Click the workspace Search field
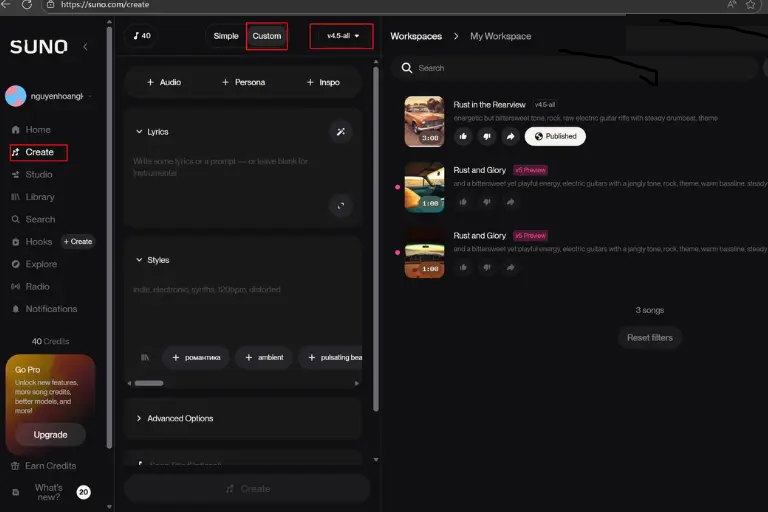Image resolution: width=768 pixels, height=512 pixels. tap(575, 68)
